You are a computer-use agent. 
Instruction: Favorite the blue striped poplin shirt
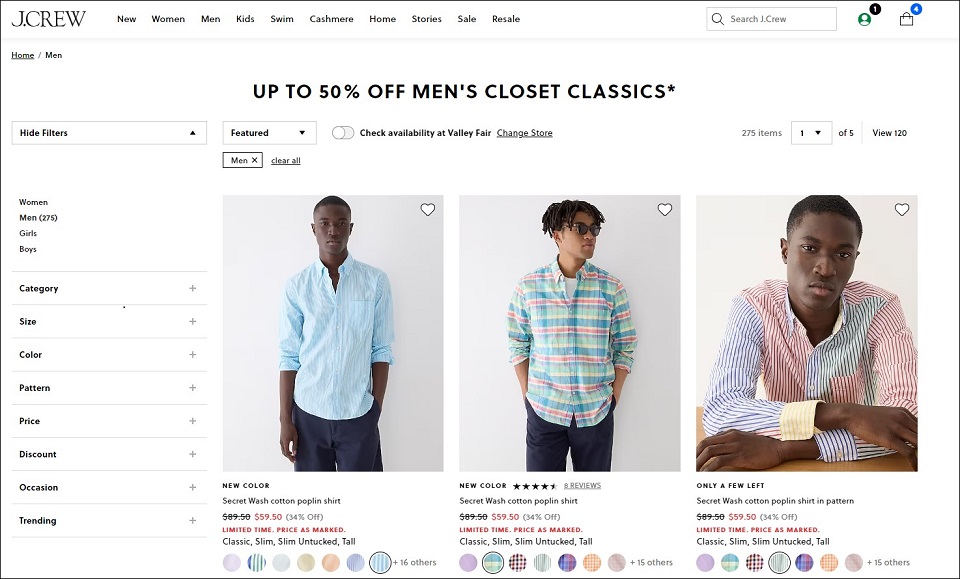[427, 209]
